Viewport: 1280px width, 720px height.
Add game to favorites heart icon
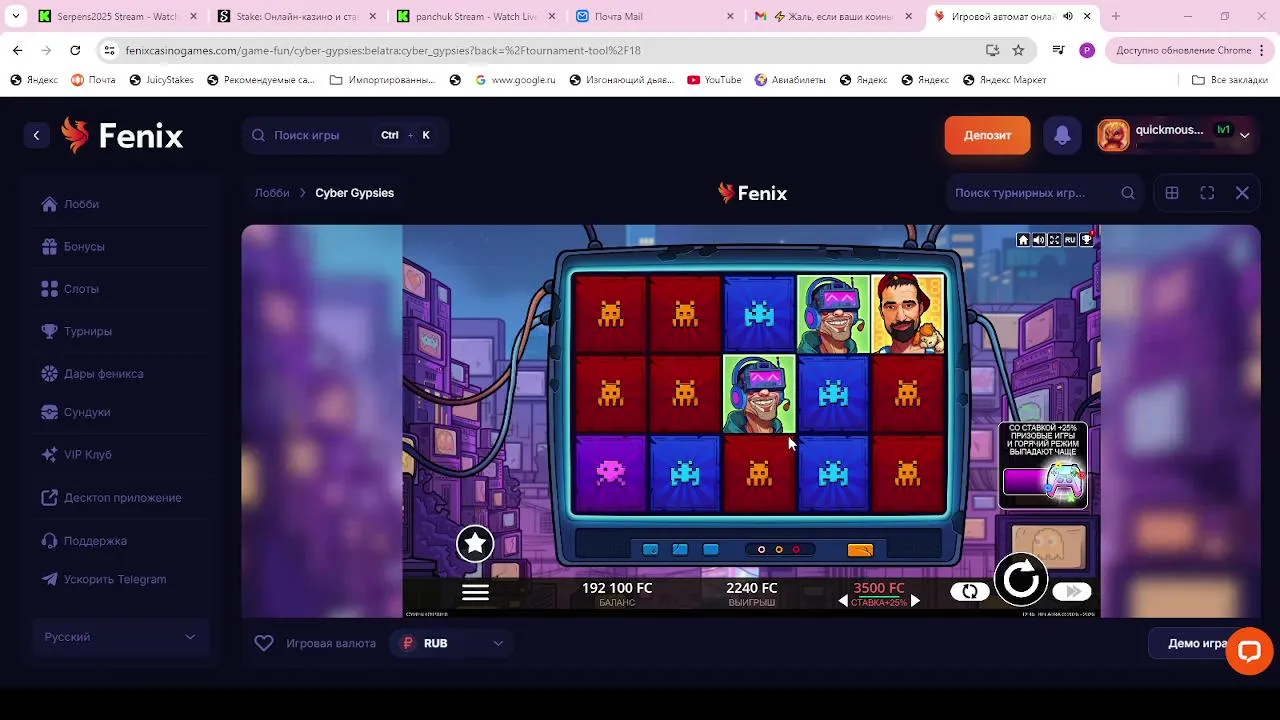264,643
